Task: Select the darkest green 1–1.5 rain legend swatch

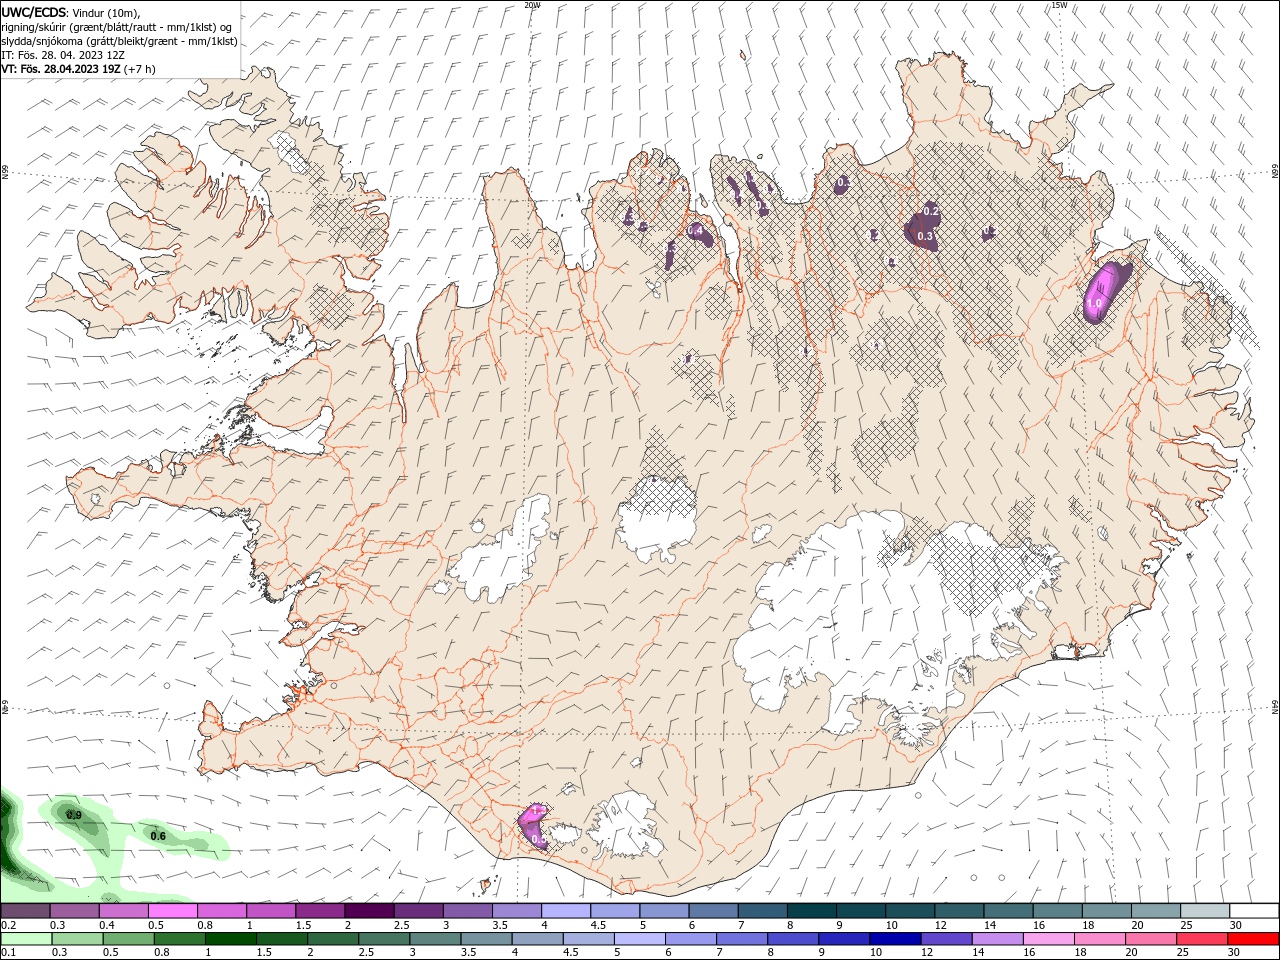Action: pos(230,939)
